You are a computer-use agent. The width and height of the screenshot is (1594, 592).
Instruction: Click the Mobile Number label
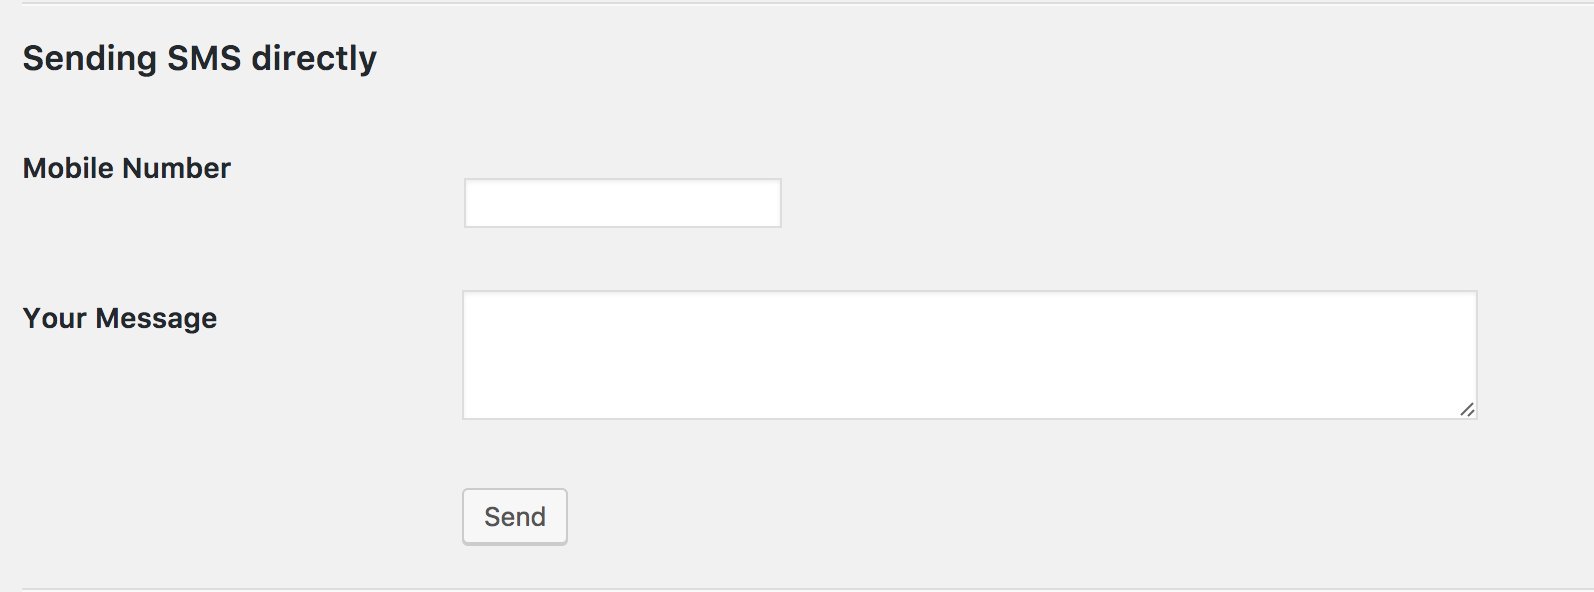tap(127, 168)
